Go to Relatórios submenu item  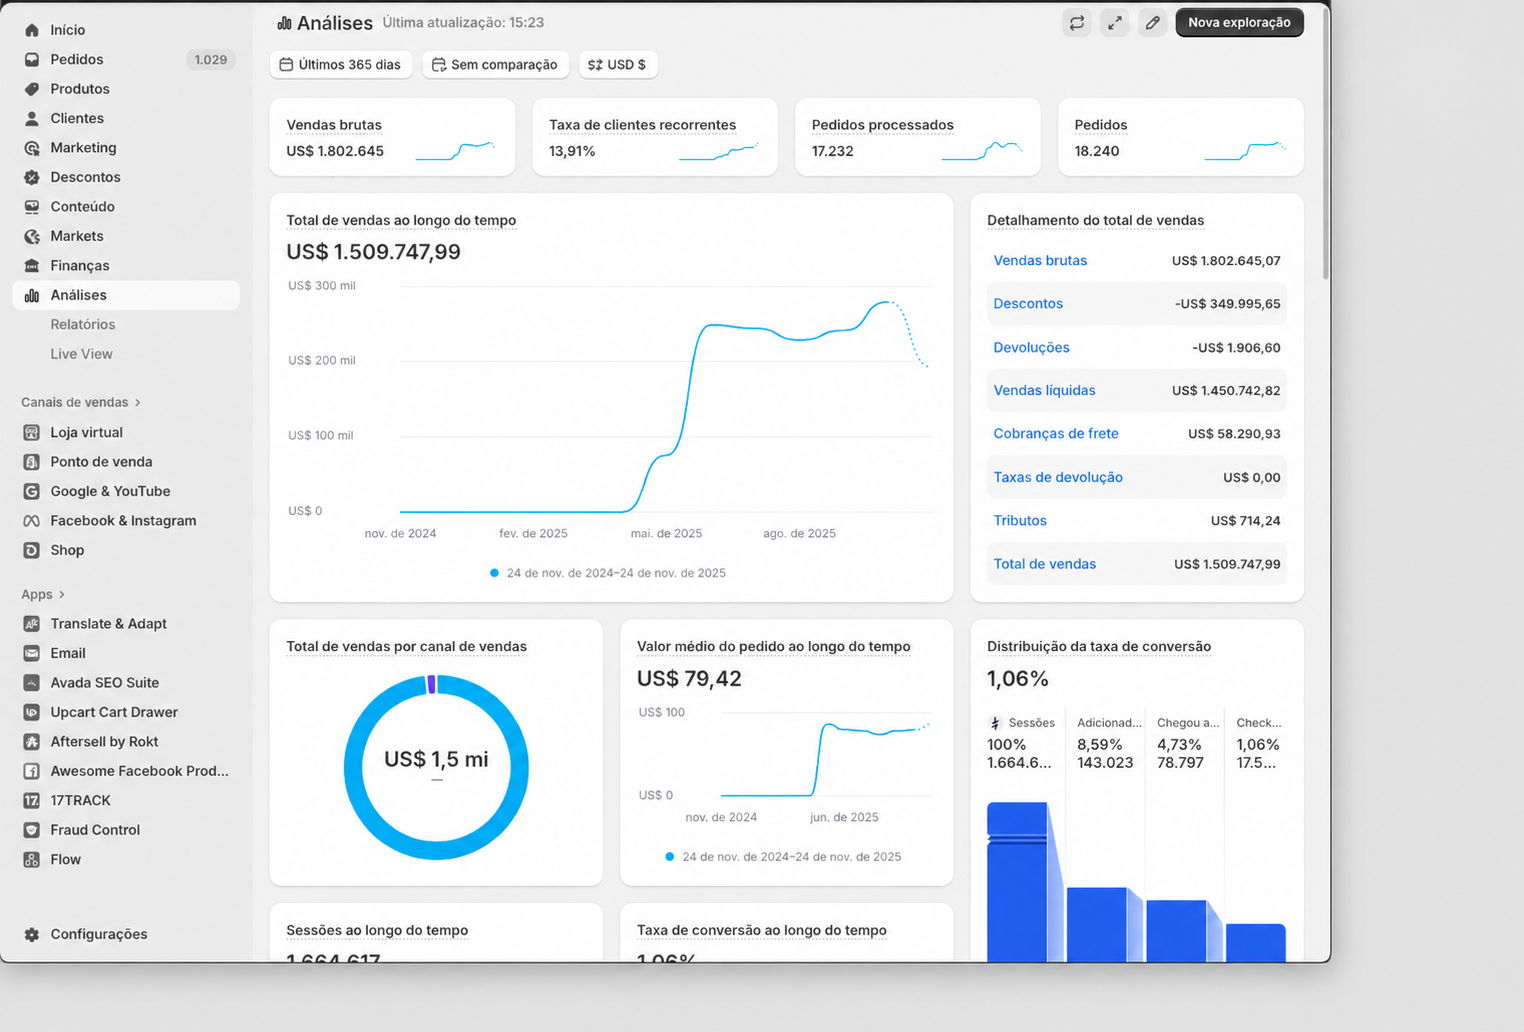[x=83, y=324]
